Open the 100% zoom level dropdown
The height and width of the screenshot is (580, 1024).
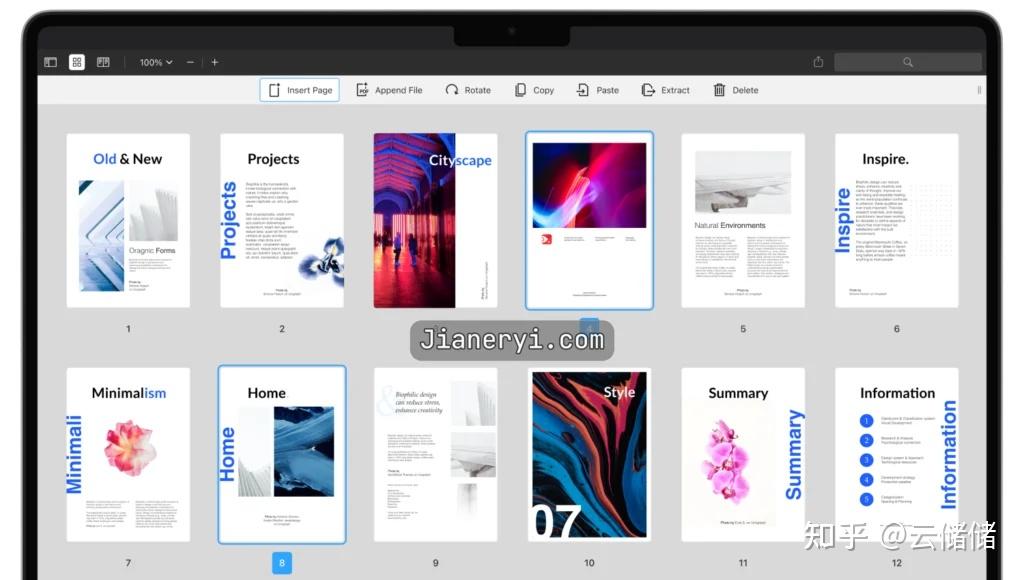pos(155,62)
